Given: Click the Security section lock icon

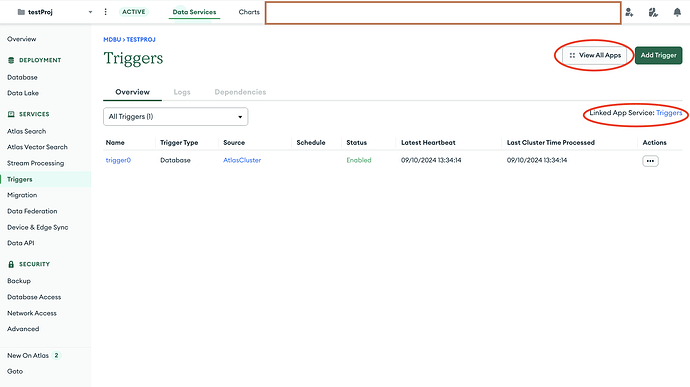Looking at the screenshot, I should [11, 264].
